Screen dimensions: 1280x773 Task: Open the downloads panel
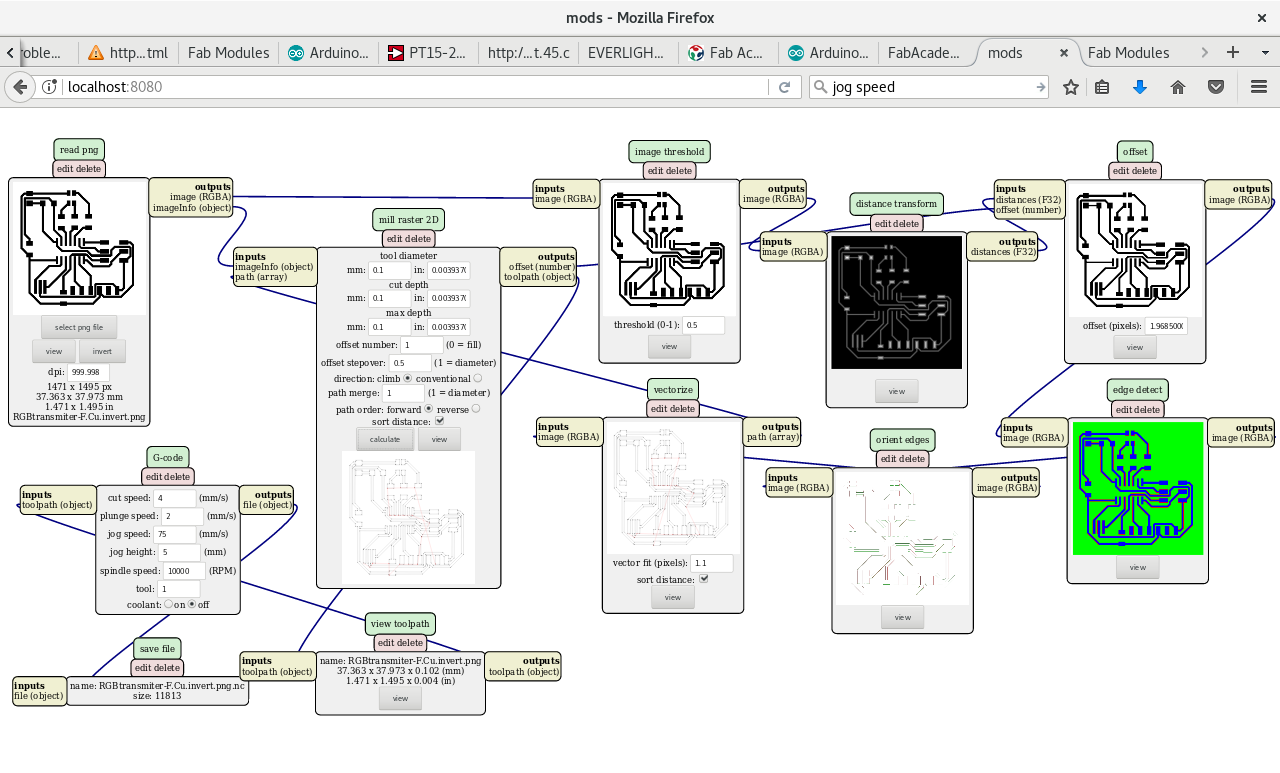(x=1139, y=87)
